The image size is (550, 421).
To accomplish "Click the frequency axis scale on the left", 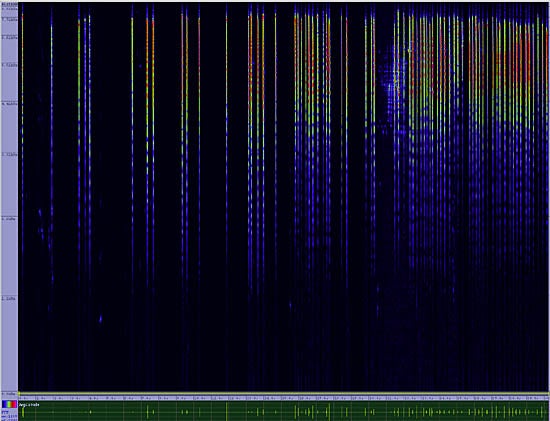I will pyautogui.click(x=9, y=199).
